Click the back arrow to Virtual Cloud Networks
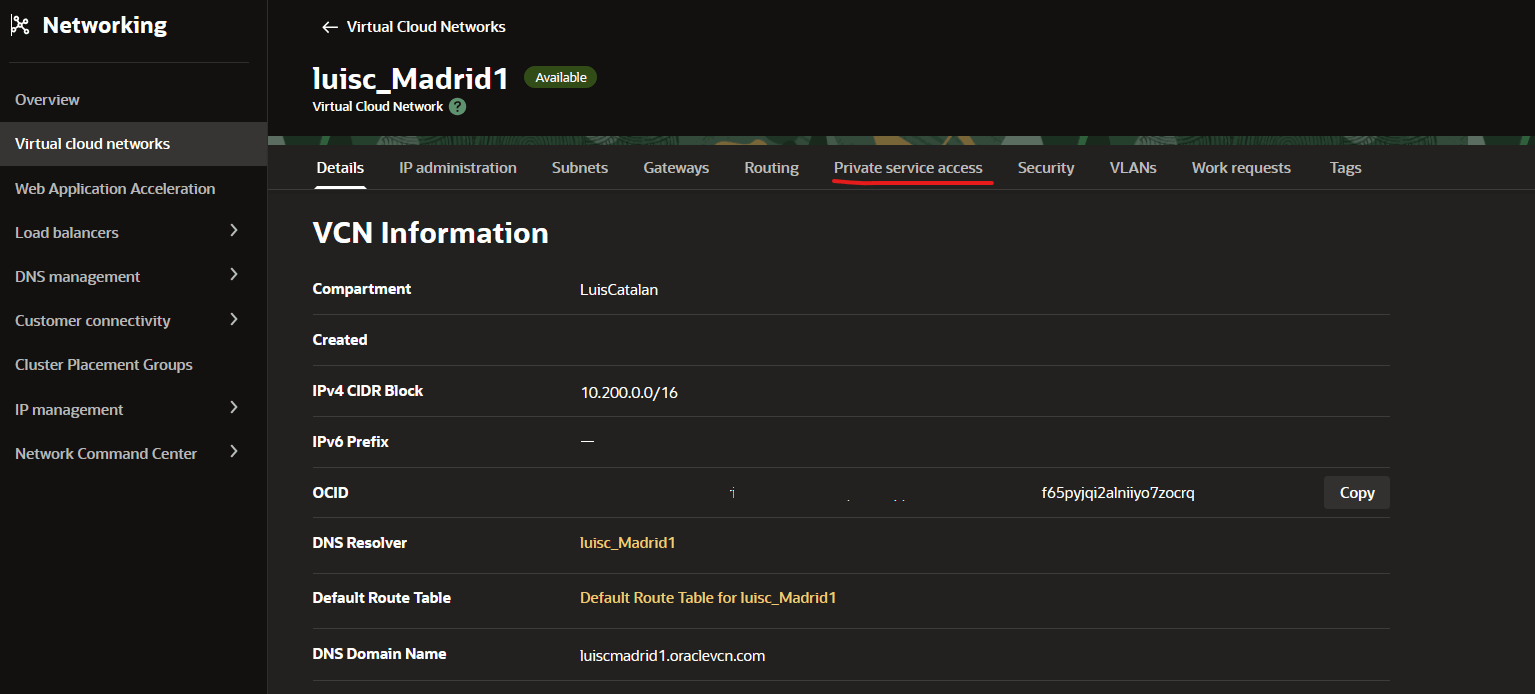Image resolution: width=1535 pixels, height=694 pixels. click(330, 27)
